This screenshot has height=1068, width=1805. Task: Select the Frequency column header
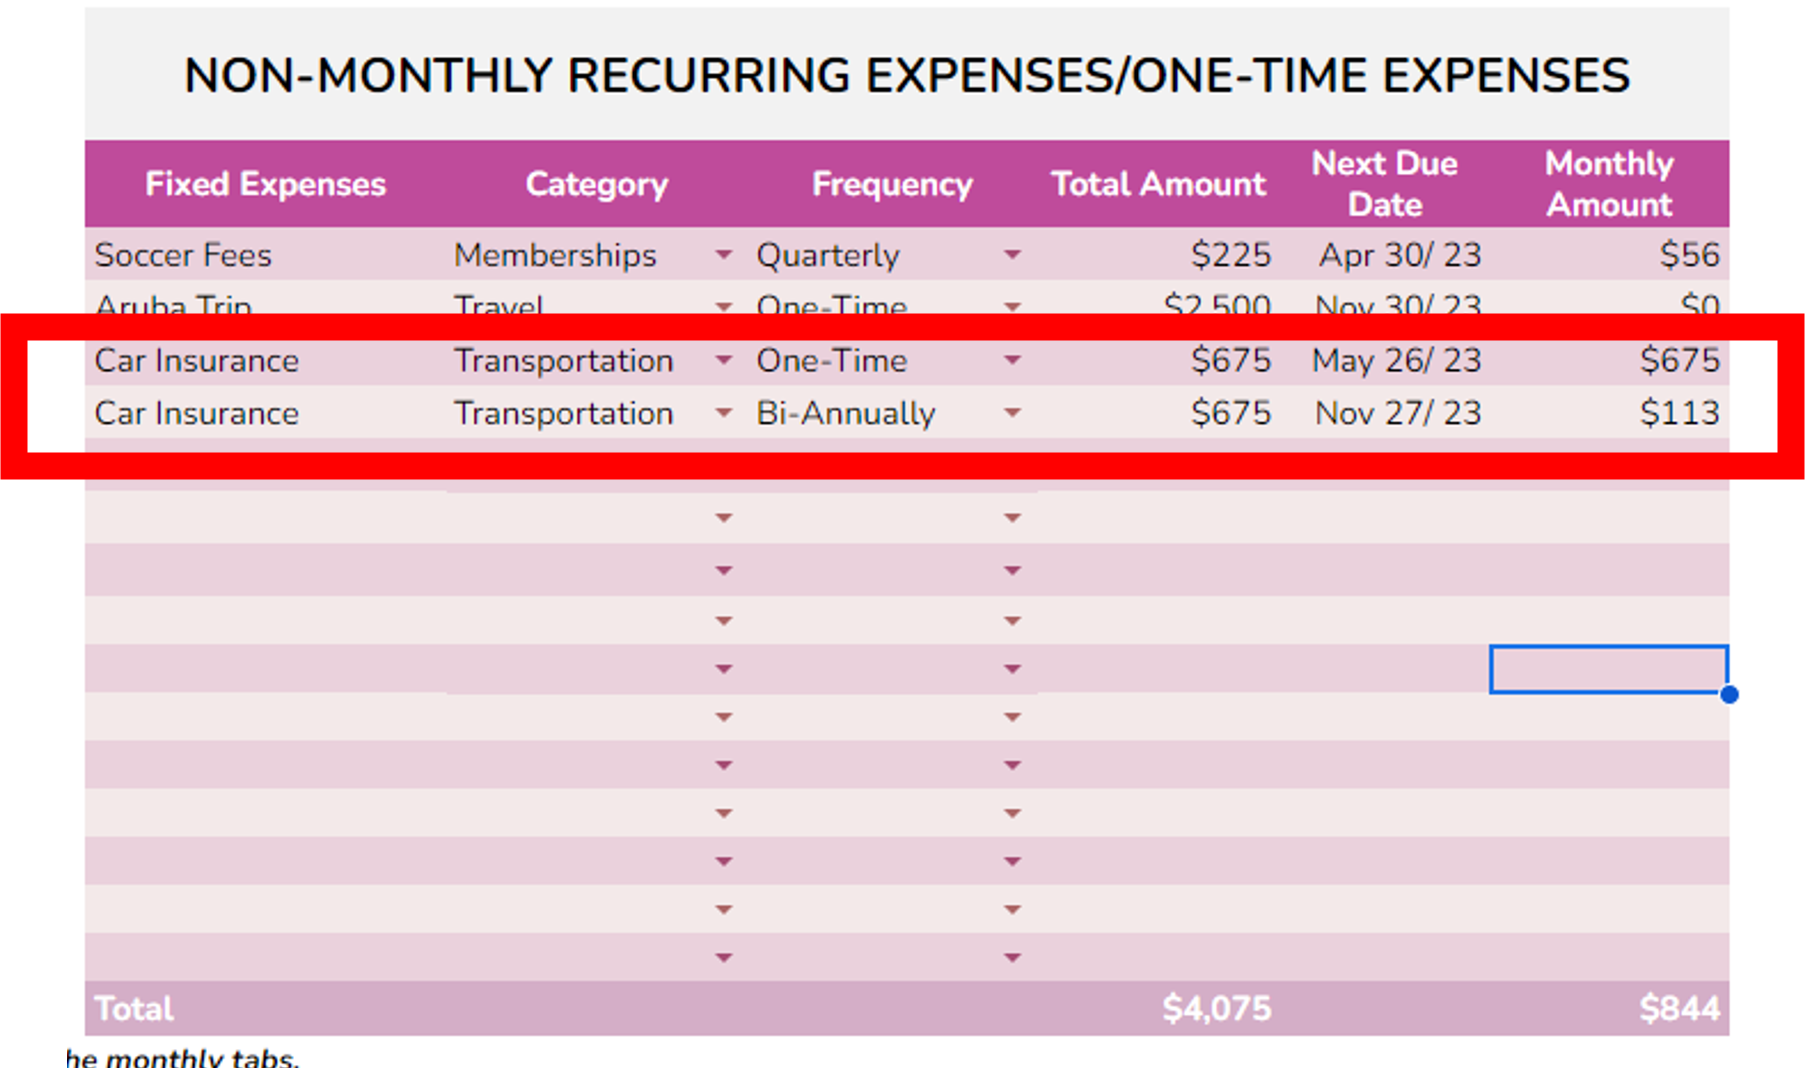coord(892,184)
